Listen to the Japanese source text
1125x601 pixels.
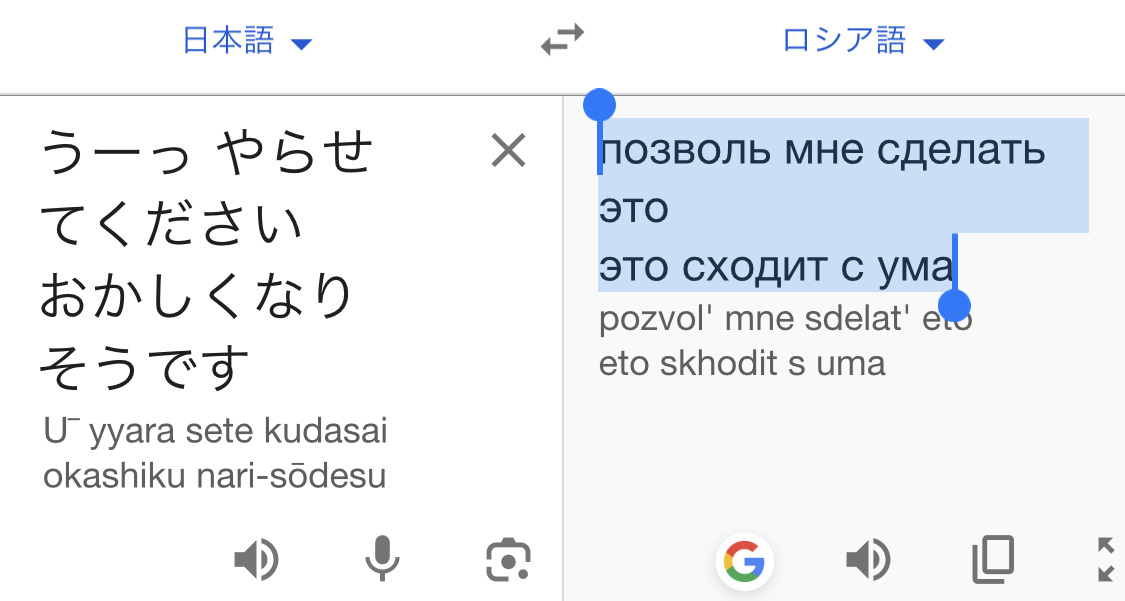[x=256, y=559]
